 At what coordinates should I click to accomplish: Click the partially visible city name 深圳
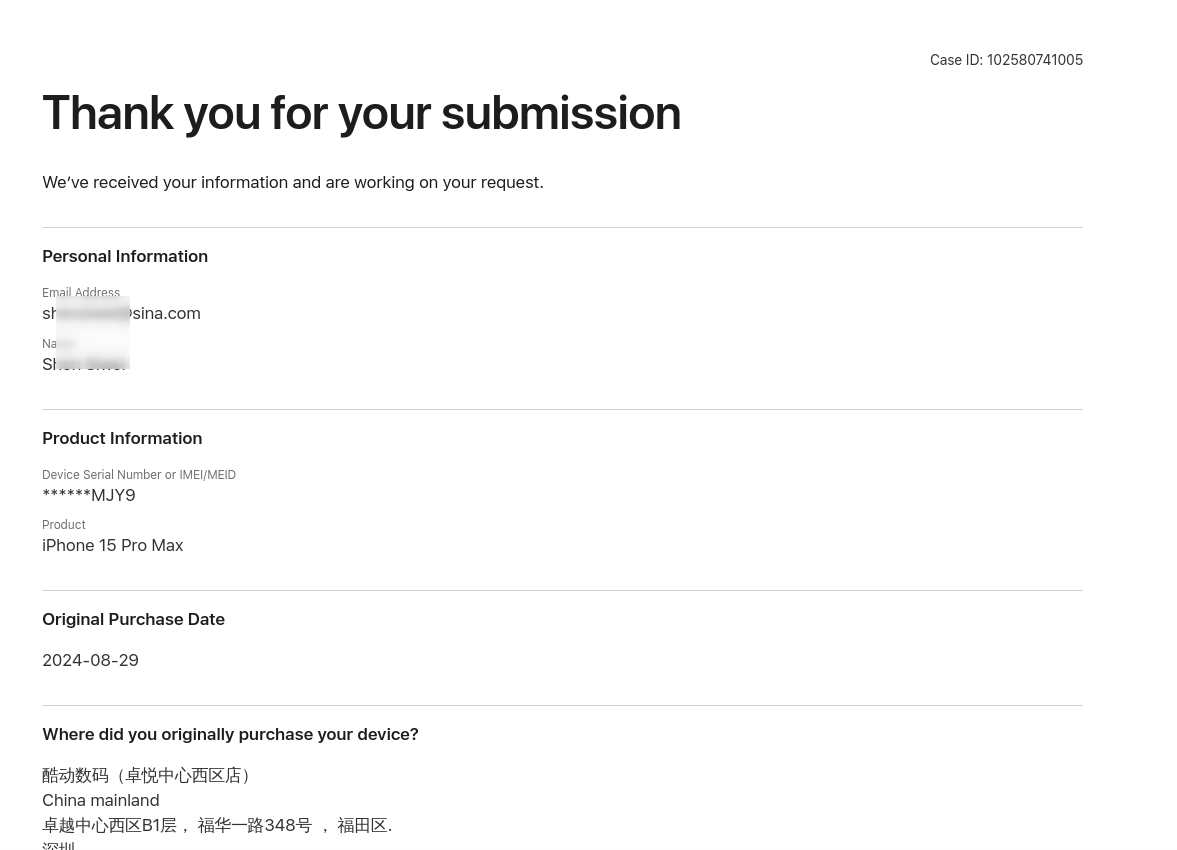tap(58, 846)
